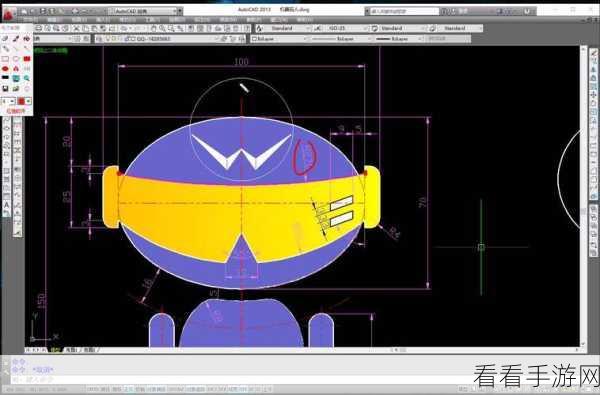Toggle 栅格 grid display in status bar

pyautogui.click(x=116, y=389)
